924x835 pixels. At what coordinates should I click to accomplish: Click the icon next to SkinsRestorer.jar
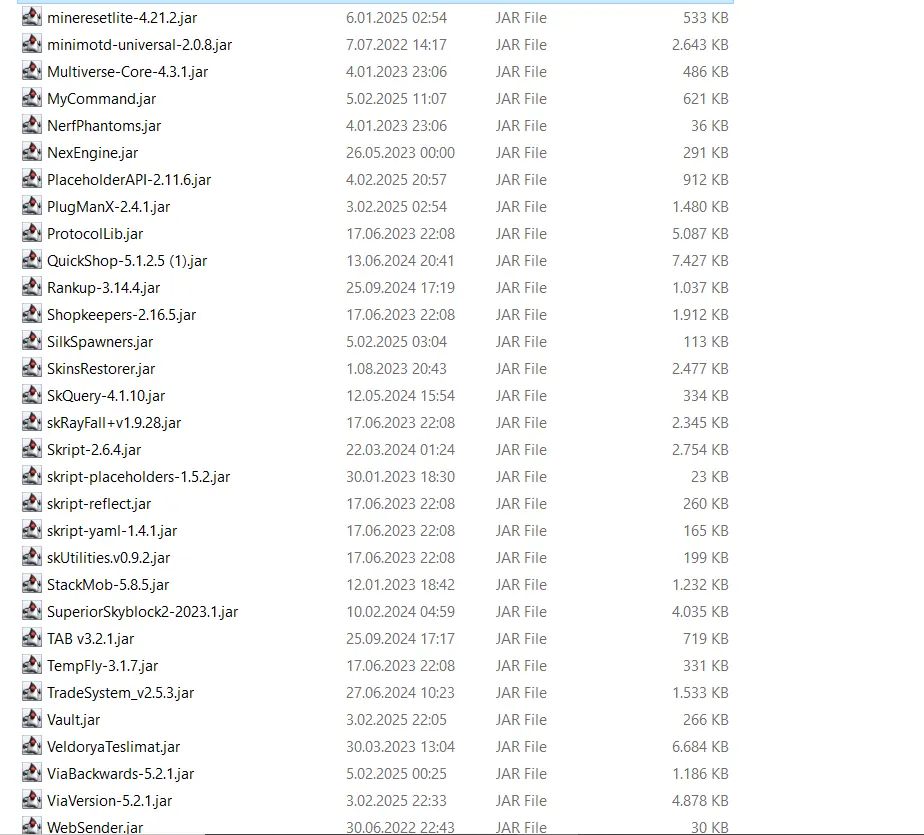coord(32,368)
